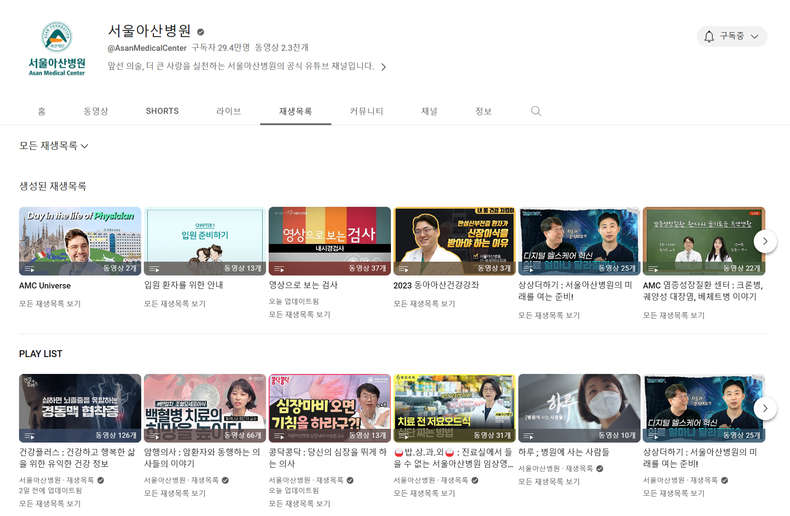Open the 구독중 subscription dropdown chevron
Image resolution: width=790 pixels, height=516 pixels.
tap(754, 36)
